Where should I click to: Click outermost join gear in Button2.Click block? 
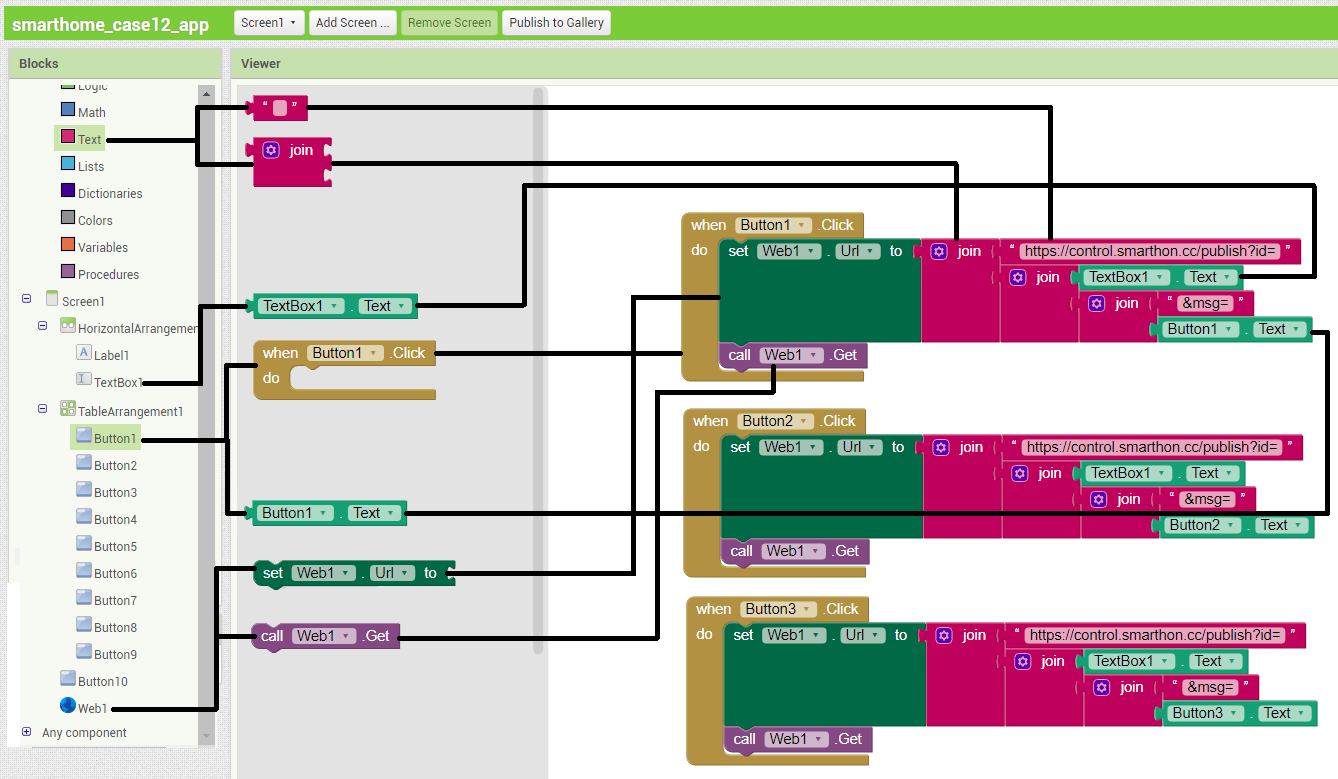tap(941, 447)
